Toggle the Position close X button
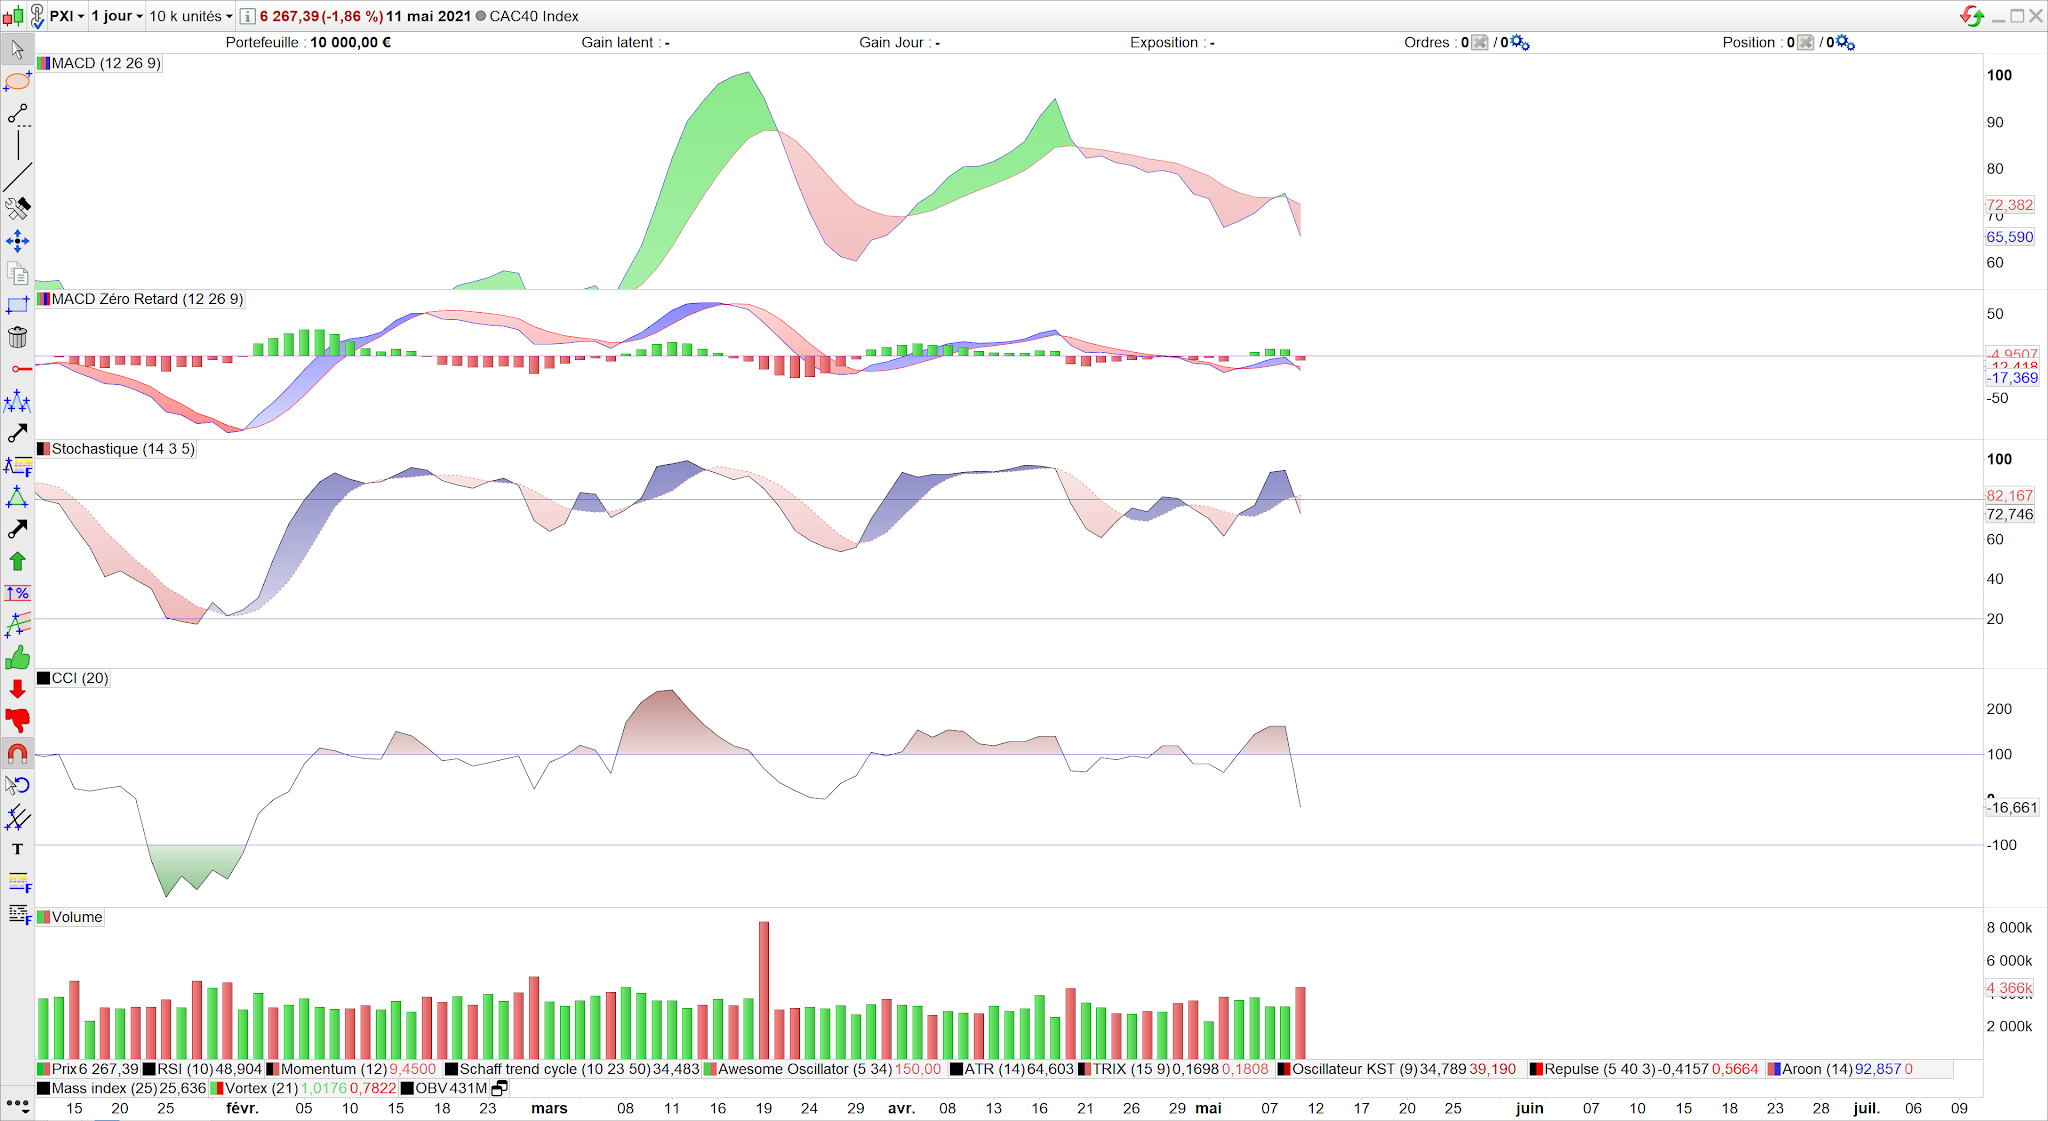The width and height of the screenshot is (2048, 1121). [x=1805, y=42]
